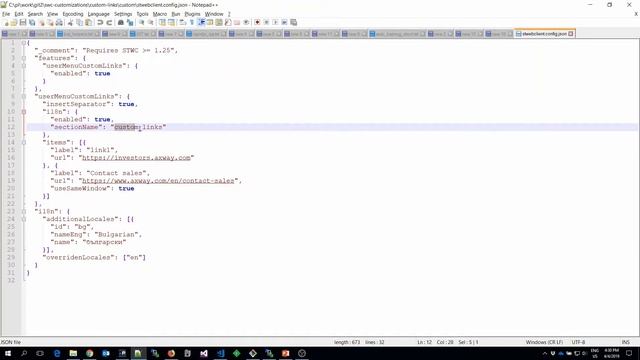Screen dimensions: 640x360
Task: Open Find dialog via the binoculars icon
Action: point(121,22)
